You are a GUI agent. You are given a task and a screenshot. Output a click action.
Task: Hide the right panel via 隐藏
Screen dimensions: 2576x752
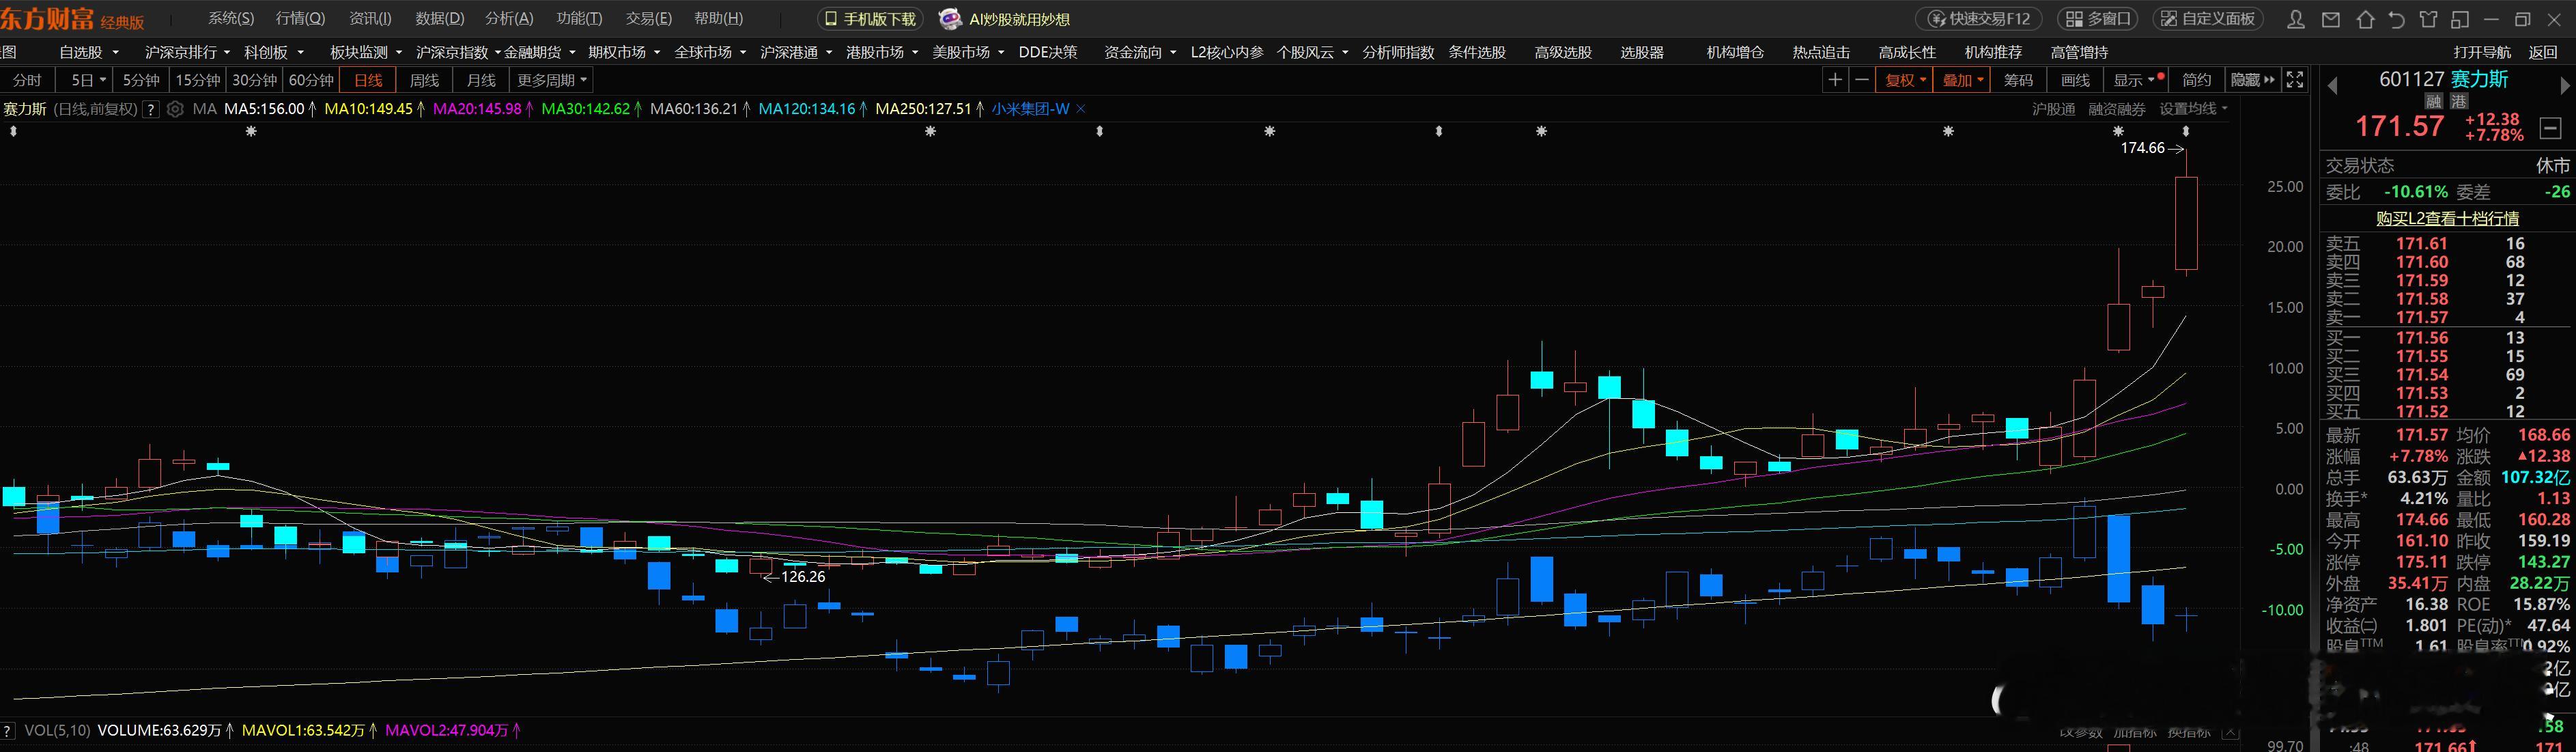(2252, 80)
